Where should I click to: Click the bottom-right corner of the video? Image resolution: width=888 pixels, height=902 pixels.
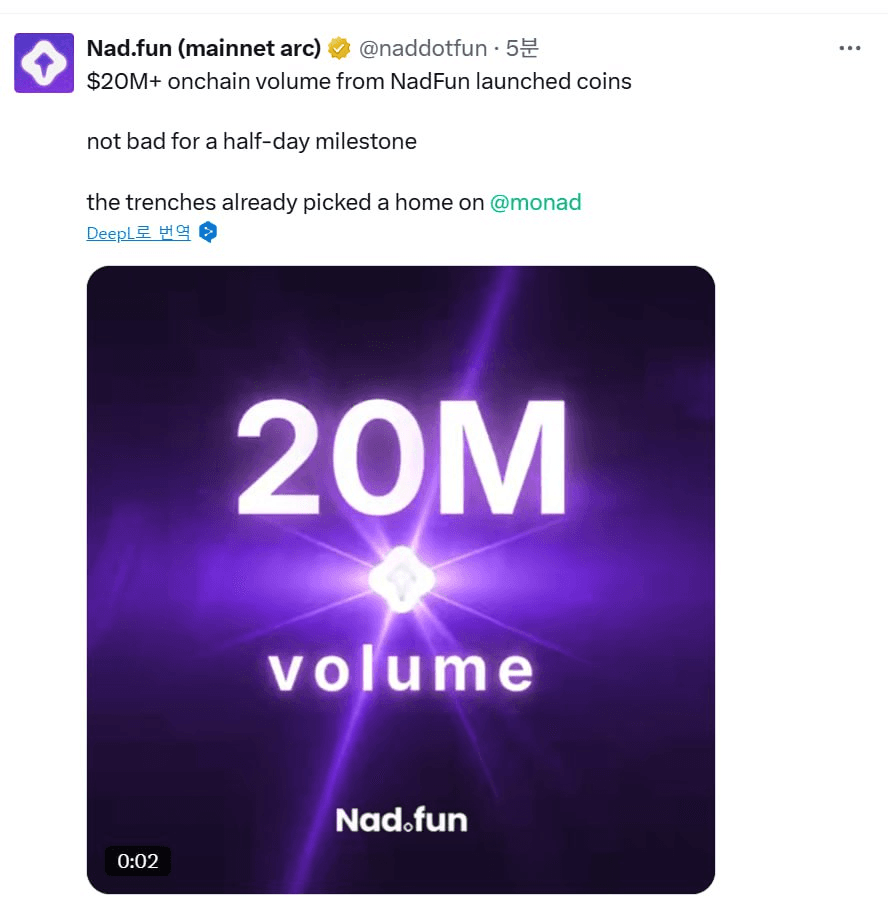coord(690,868)
